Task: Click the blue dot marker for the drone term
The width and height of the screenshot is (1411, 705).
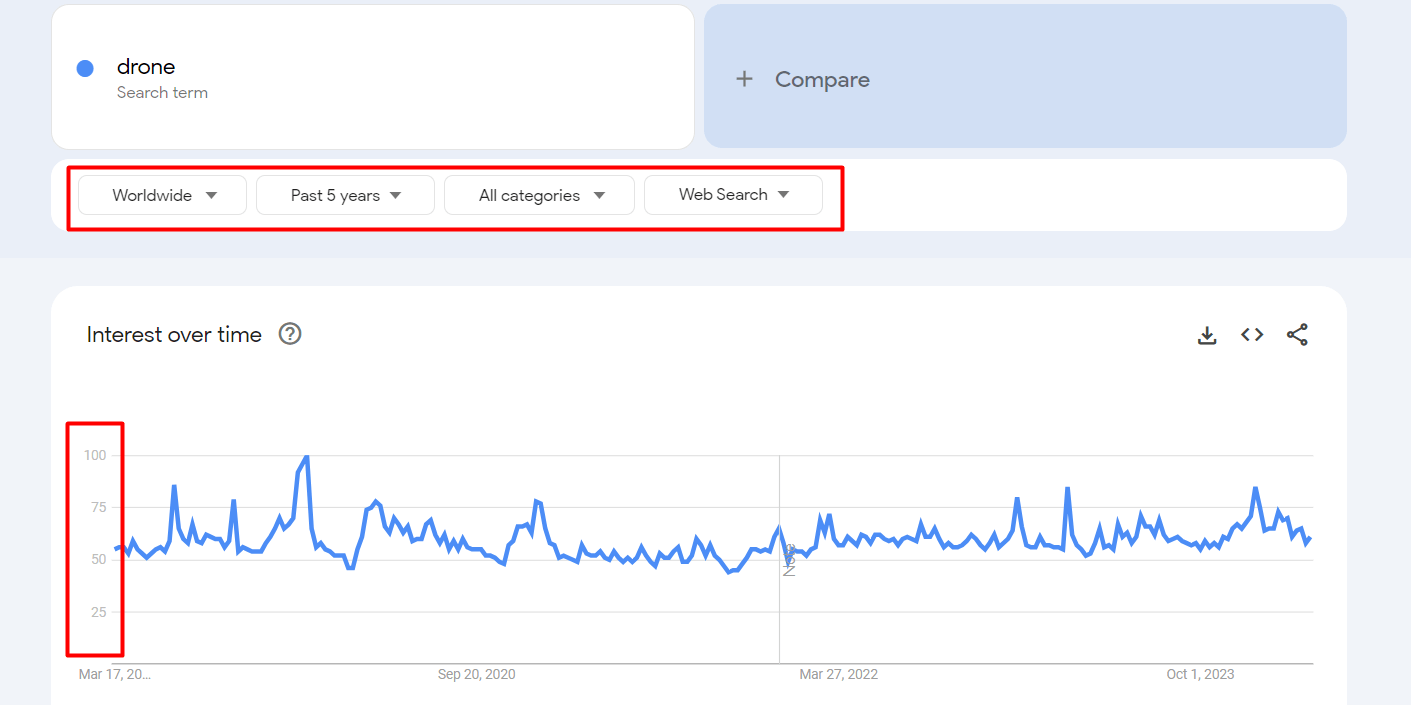Action: tap(85, 67)
